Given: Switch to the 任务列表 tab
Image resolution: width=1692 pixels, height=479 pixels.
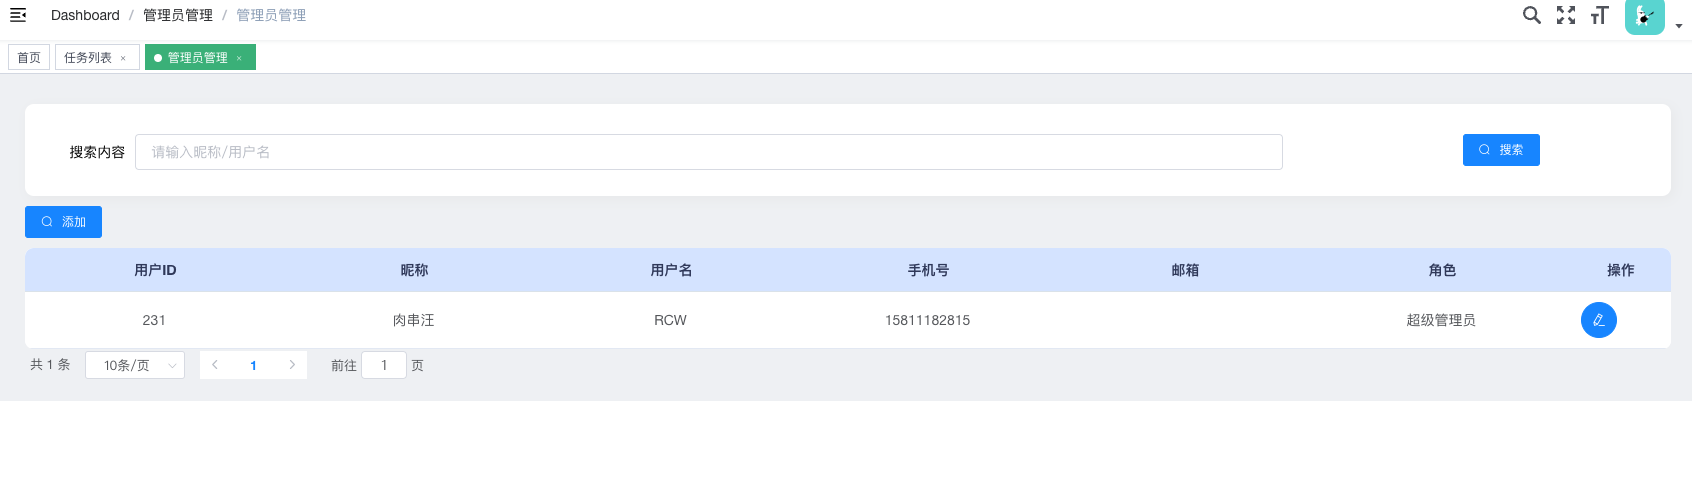Looking at the screenshot, I should pos(88,58).
